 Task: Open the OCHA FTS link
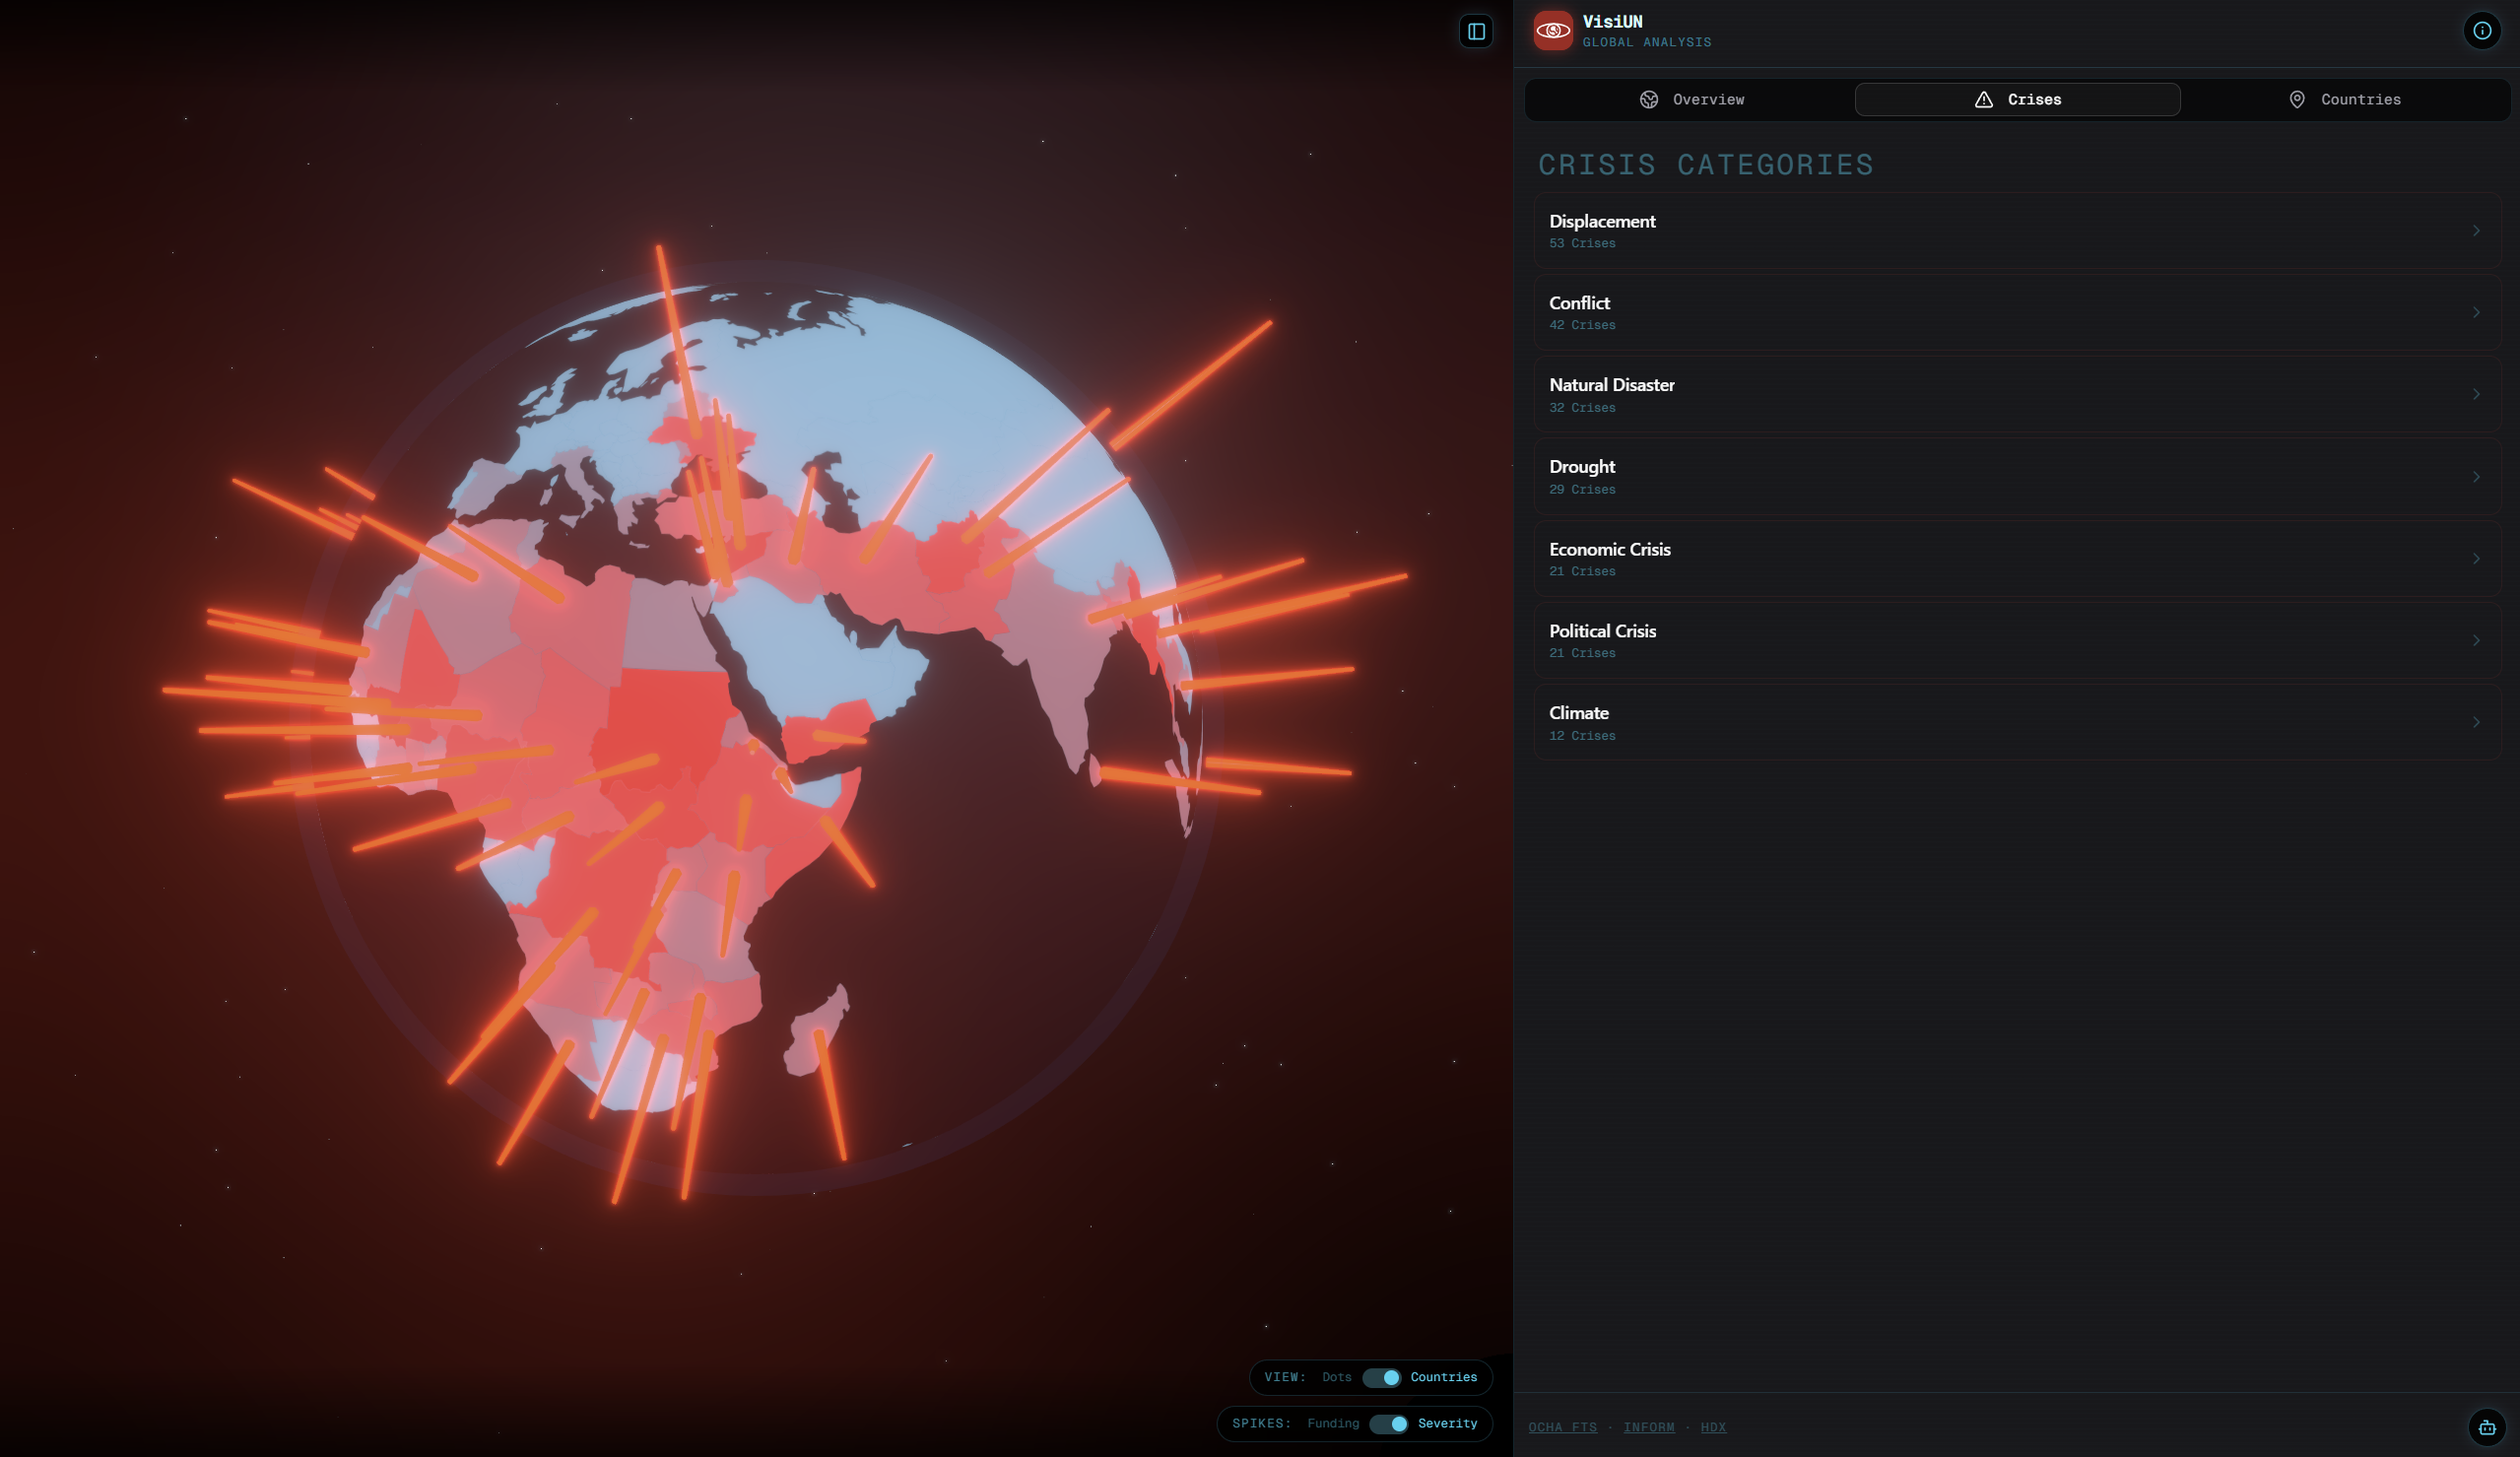1562,1428
